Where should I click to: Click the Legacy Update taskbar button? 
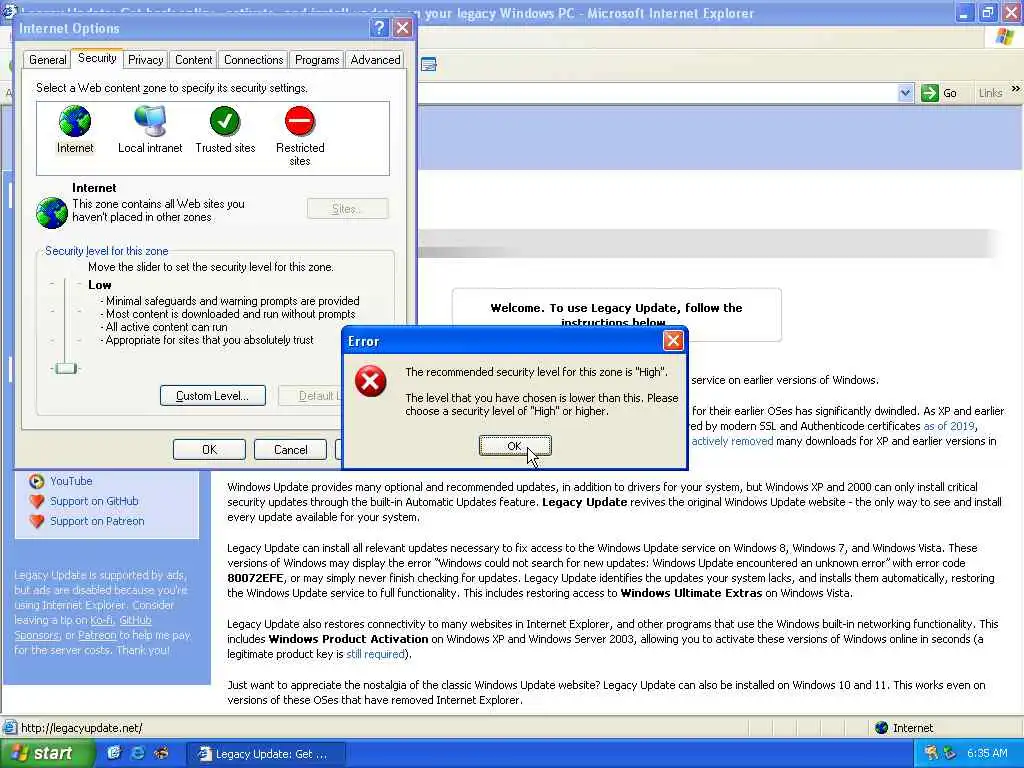coord(264,754)
